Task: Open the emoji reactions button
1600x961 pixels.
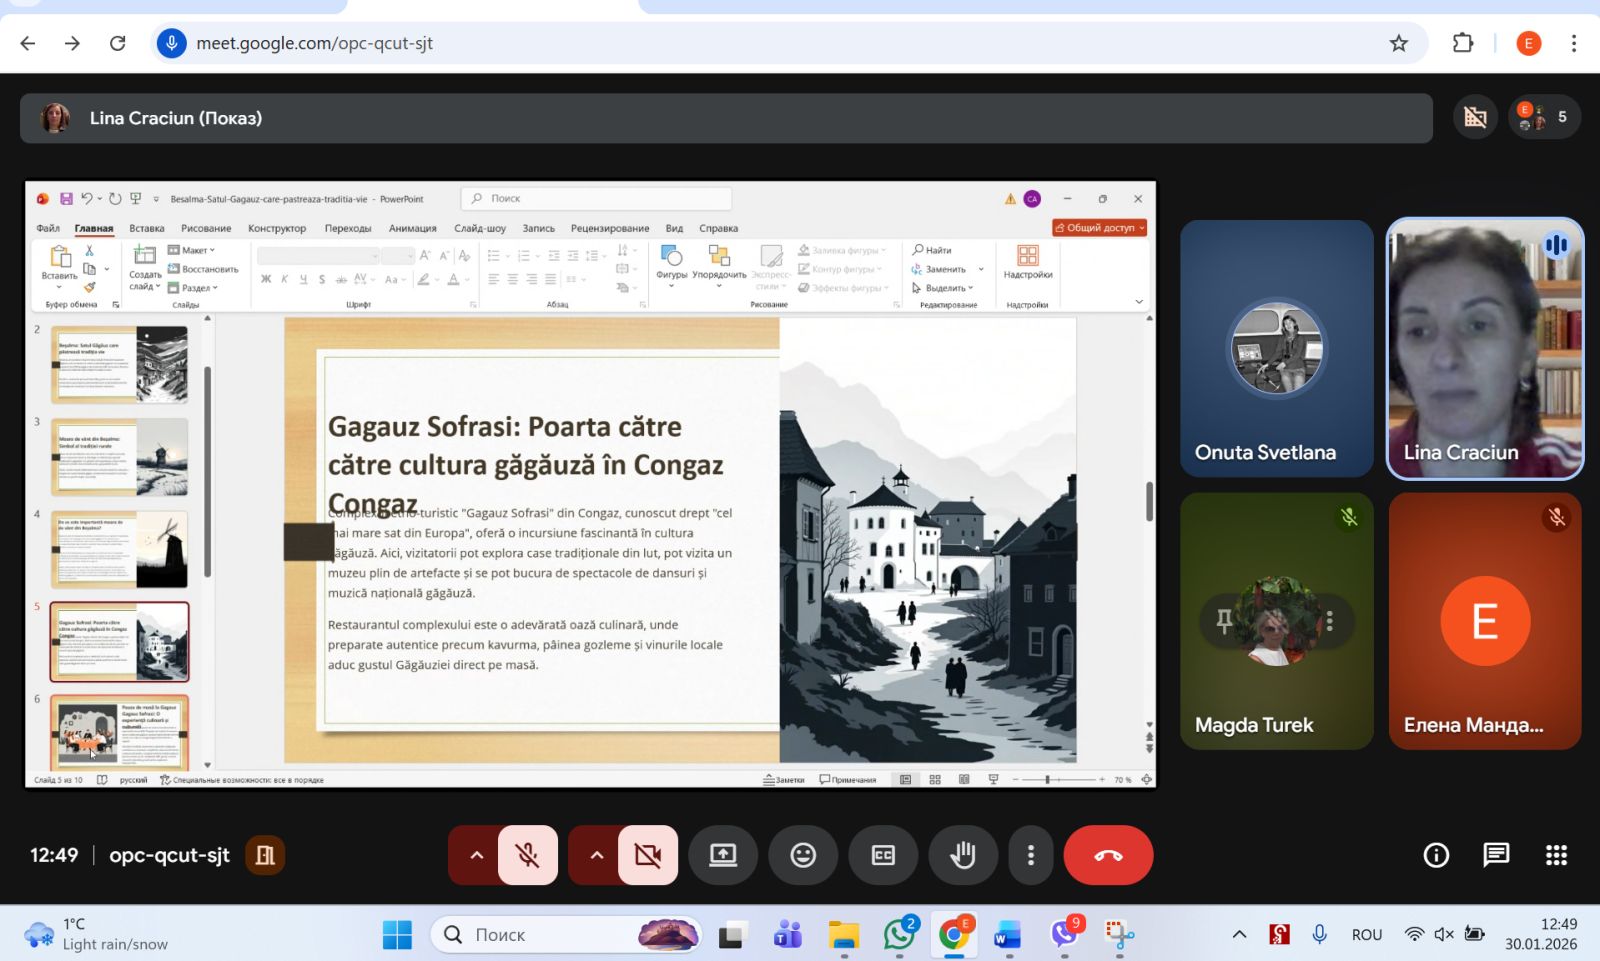Action: (803, 855)
